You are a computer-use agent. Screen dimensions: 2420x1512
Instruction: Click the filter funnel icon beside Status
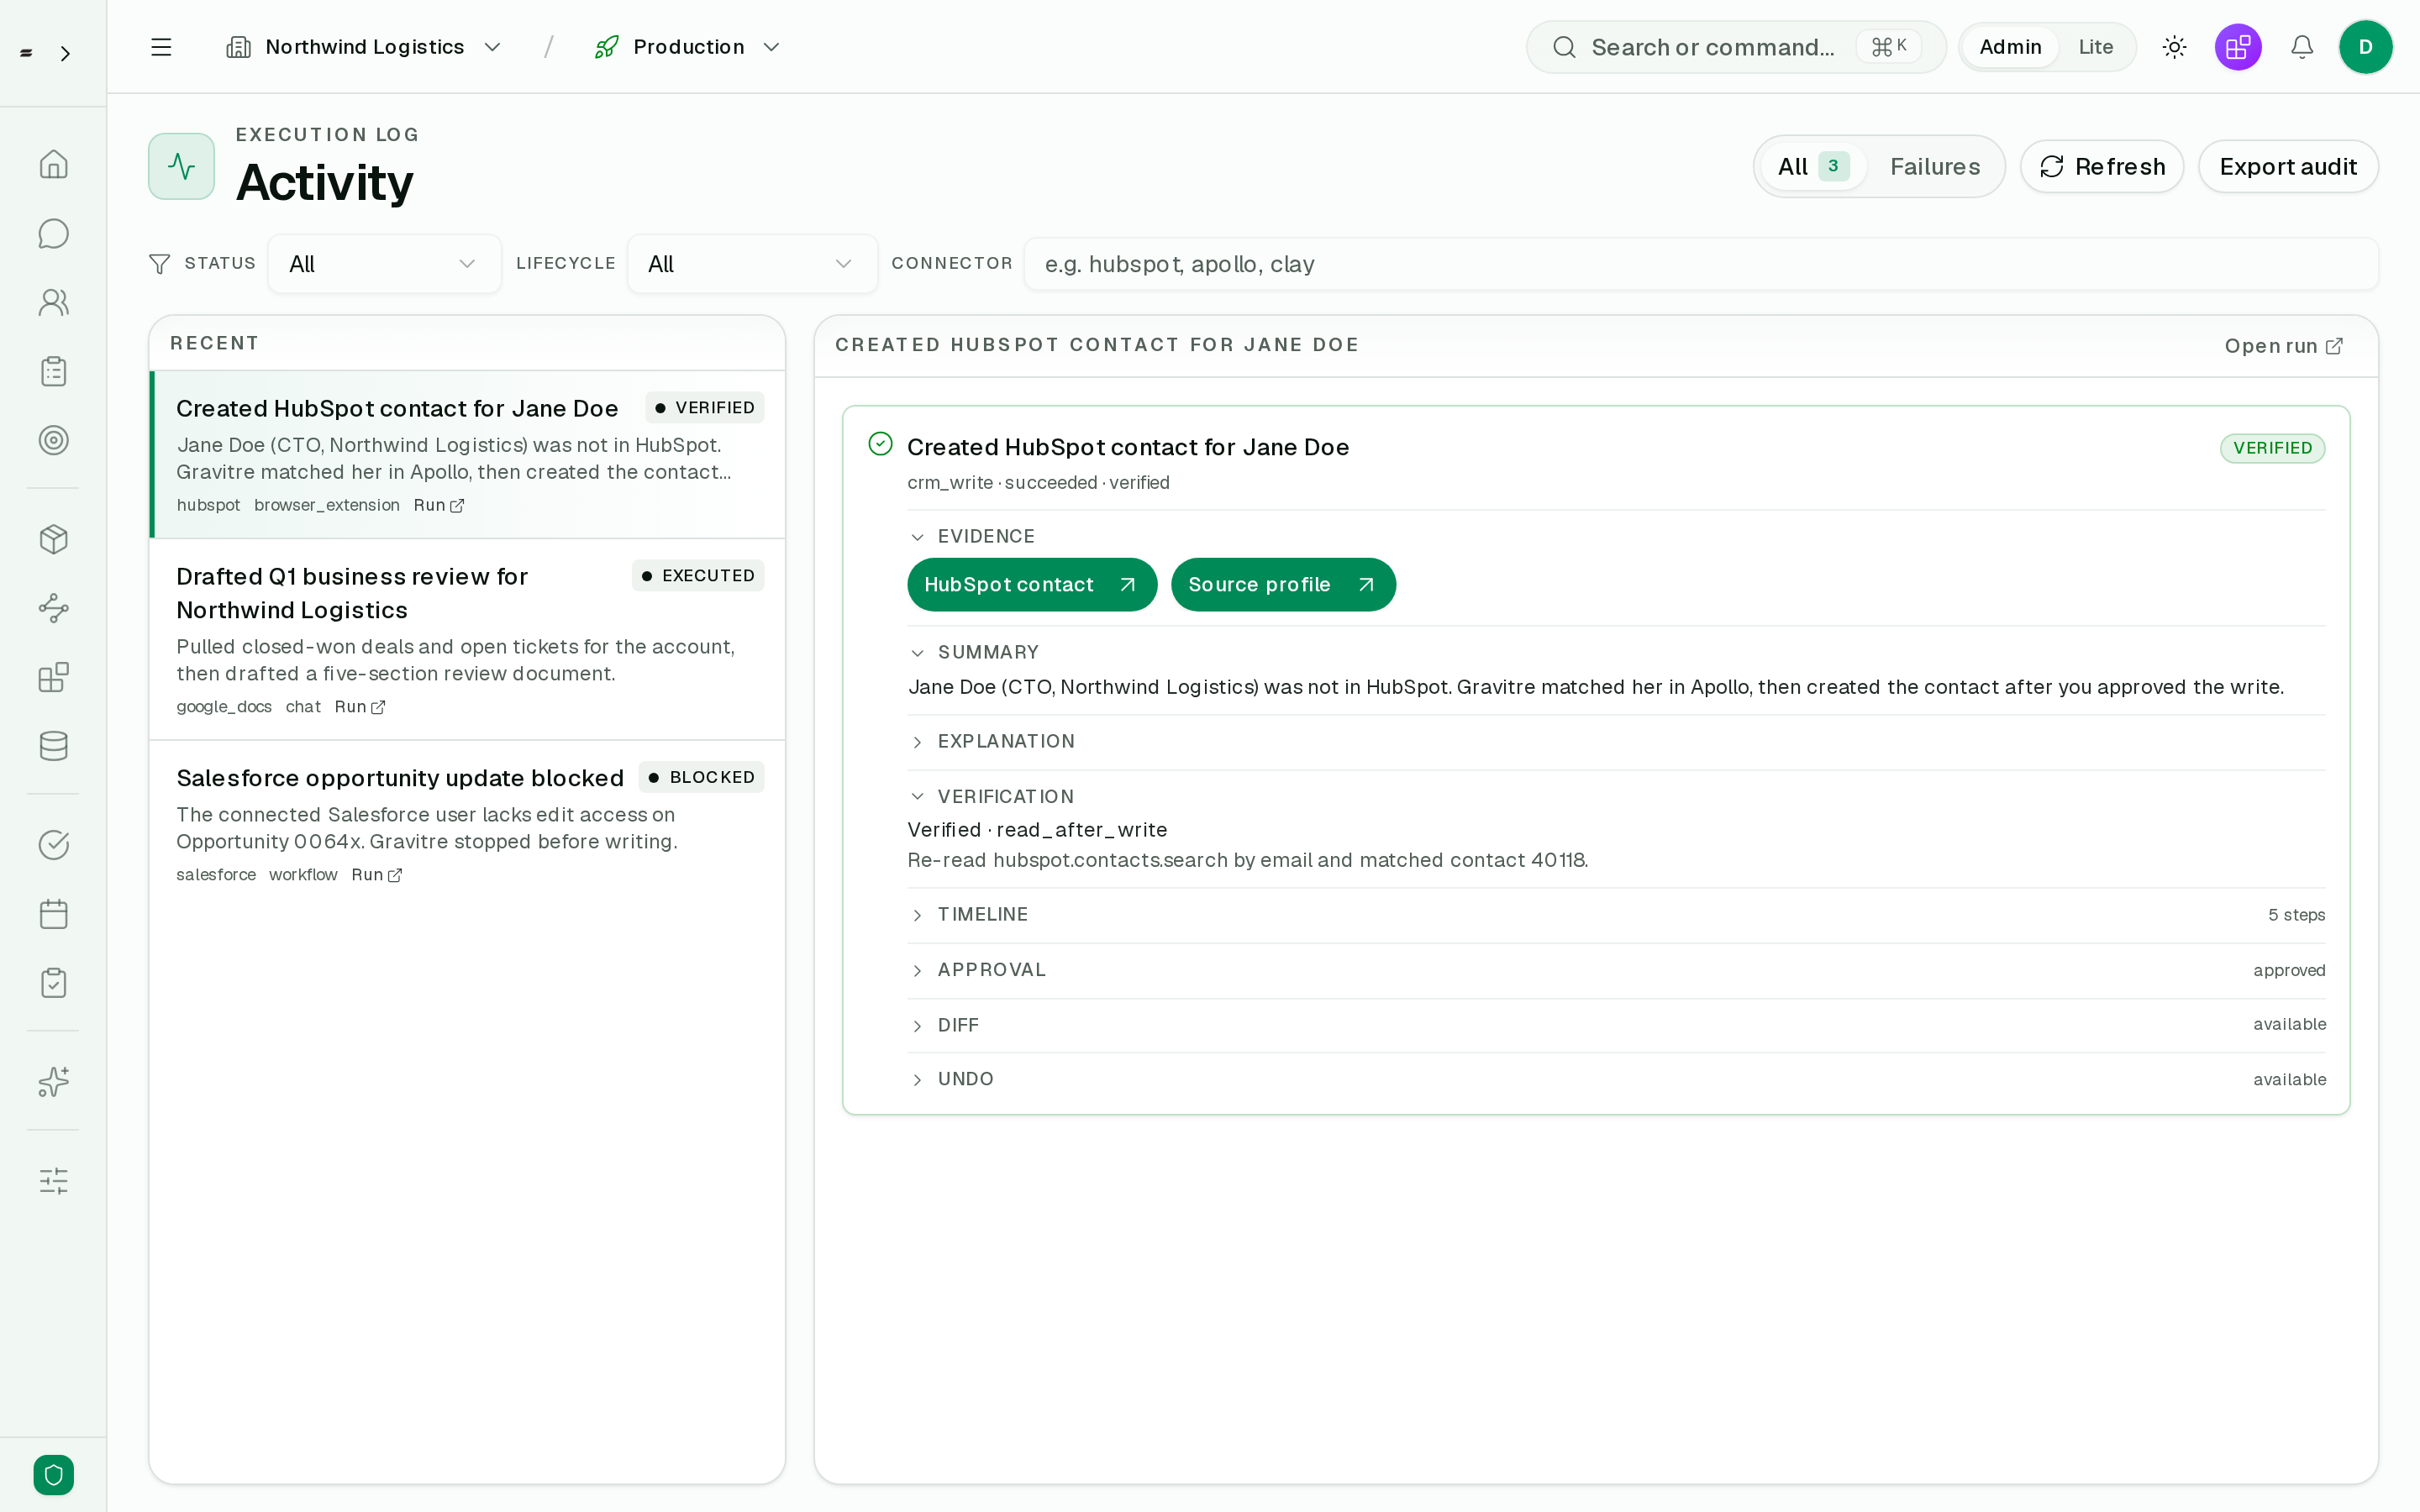coord(159,264)
